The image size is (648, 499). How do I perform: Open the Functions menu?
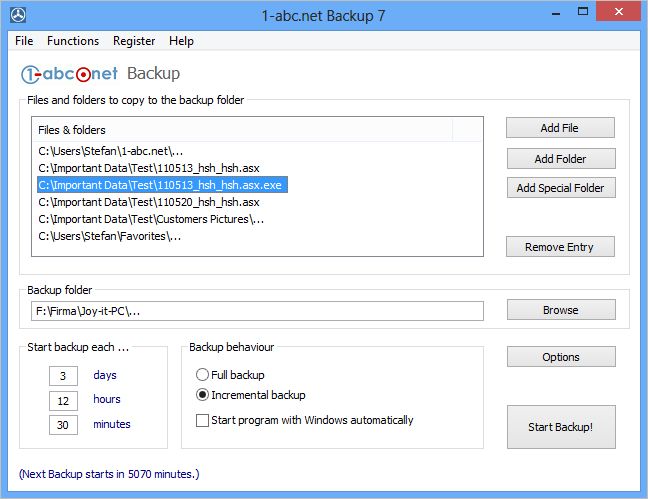tap(73, 41)
